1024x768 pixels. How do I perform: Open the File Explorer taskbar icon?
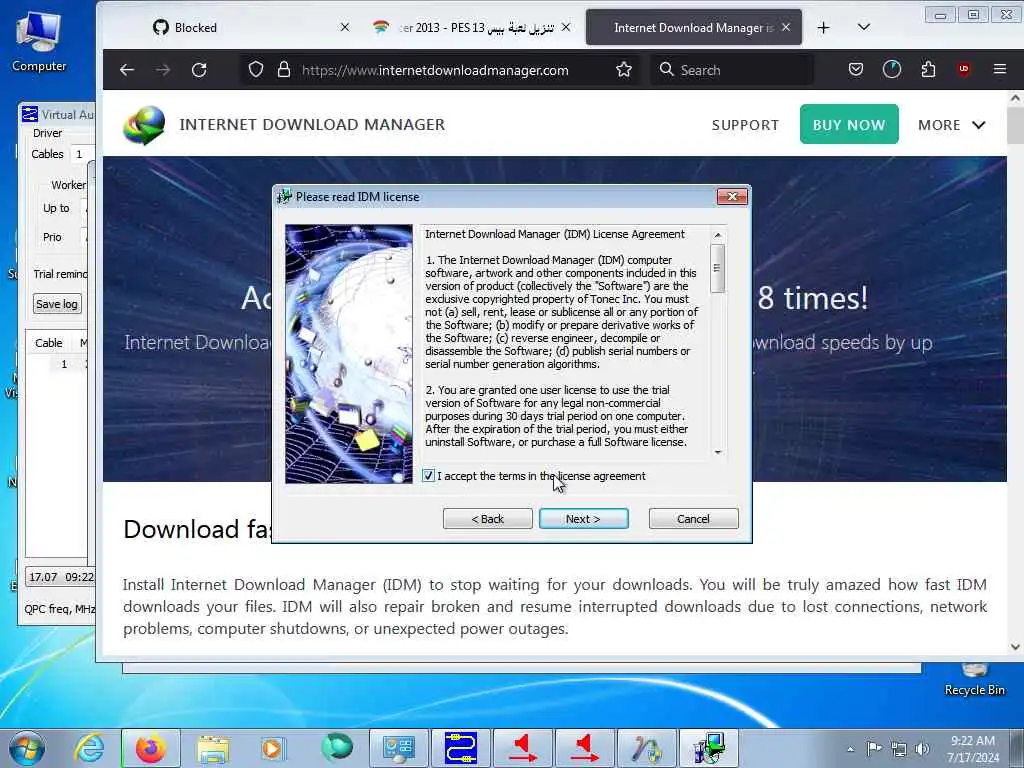(x=213, y=748)
